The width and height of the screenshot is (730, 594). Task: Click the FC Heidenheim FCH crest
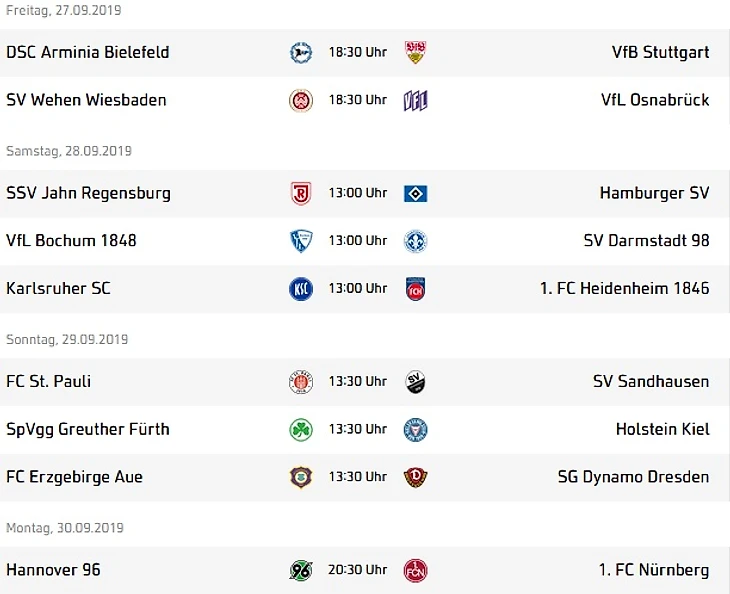415,289
